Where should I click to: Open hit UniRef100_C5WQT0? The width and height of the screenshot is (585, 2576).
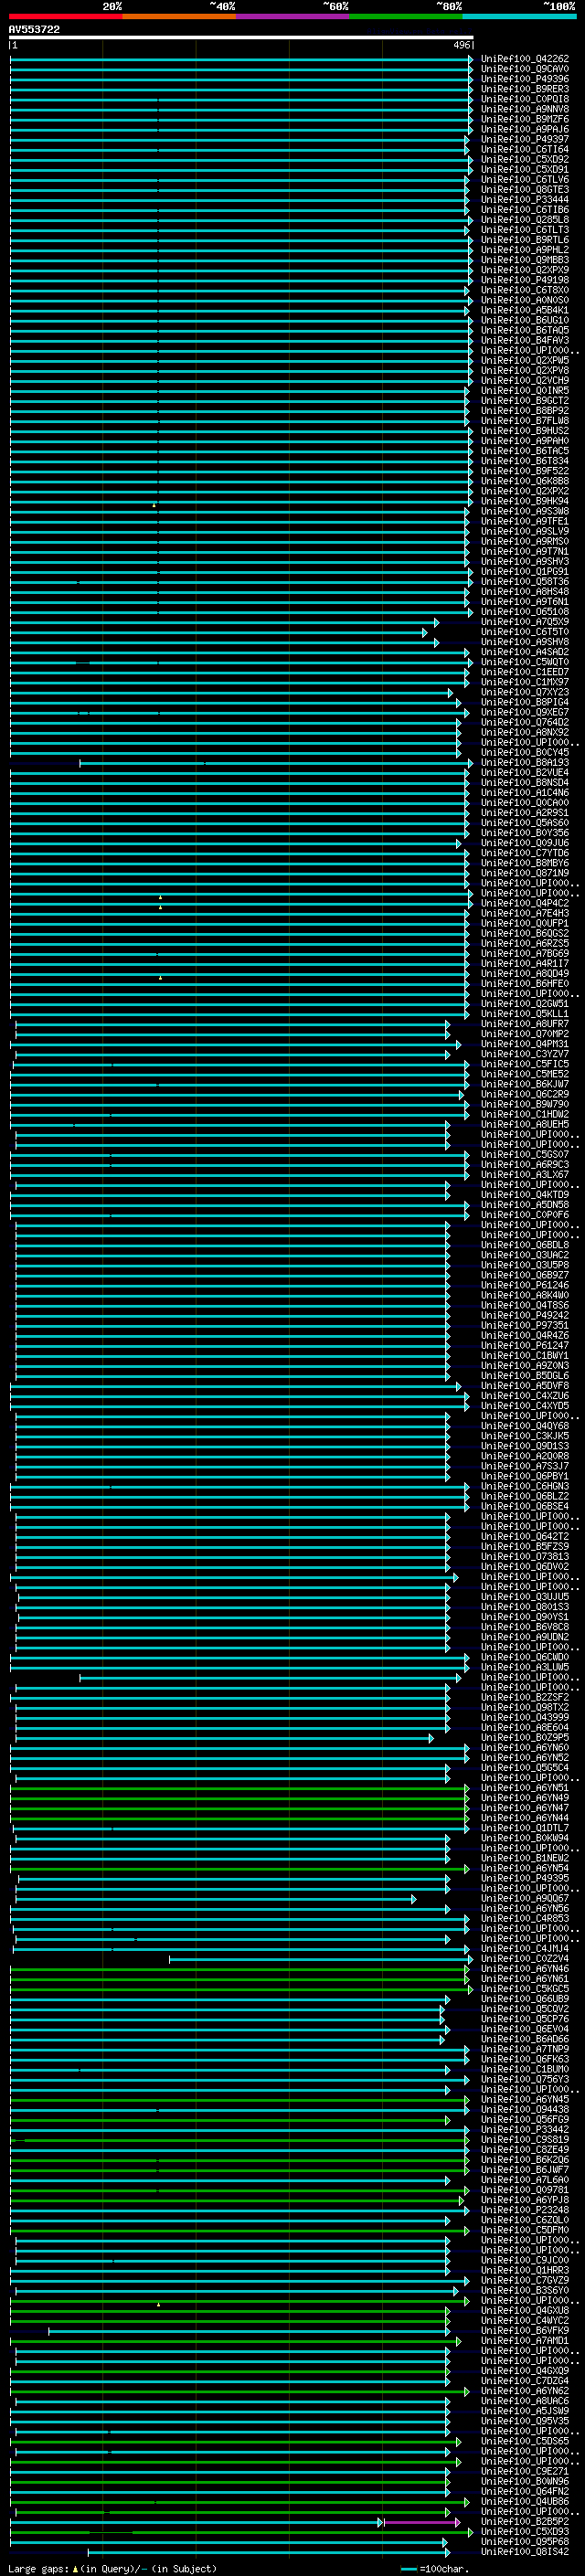pyautogui.click(x=524, y=662)
